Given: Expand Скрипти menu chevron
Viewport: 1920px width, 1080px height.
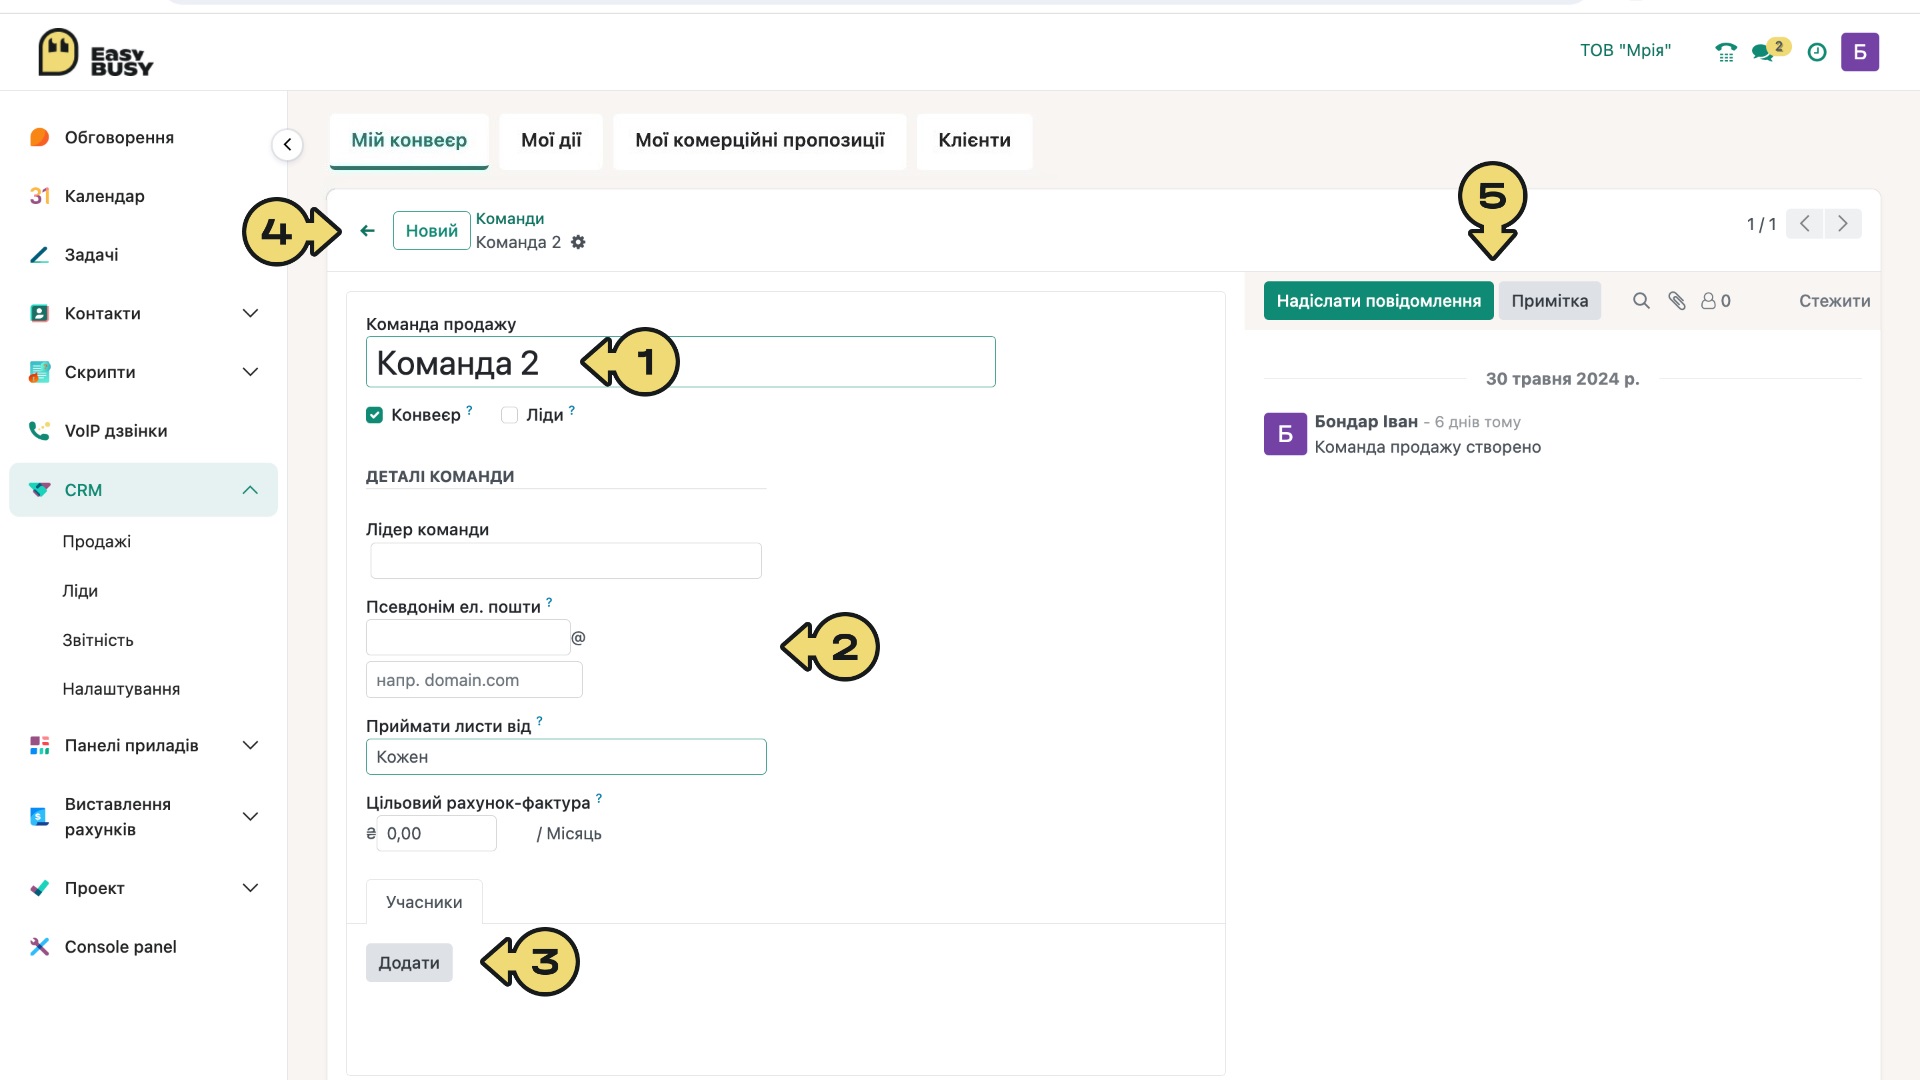Looking at the screenshot, I should pyautogui.click(x=250, y=372).
